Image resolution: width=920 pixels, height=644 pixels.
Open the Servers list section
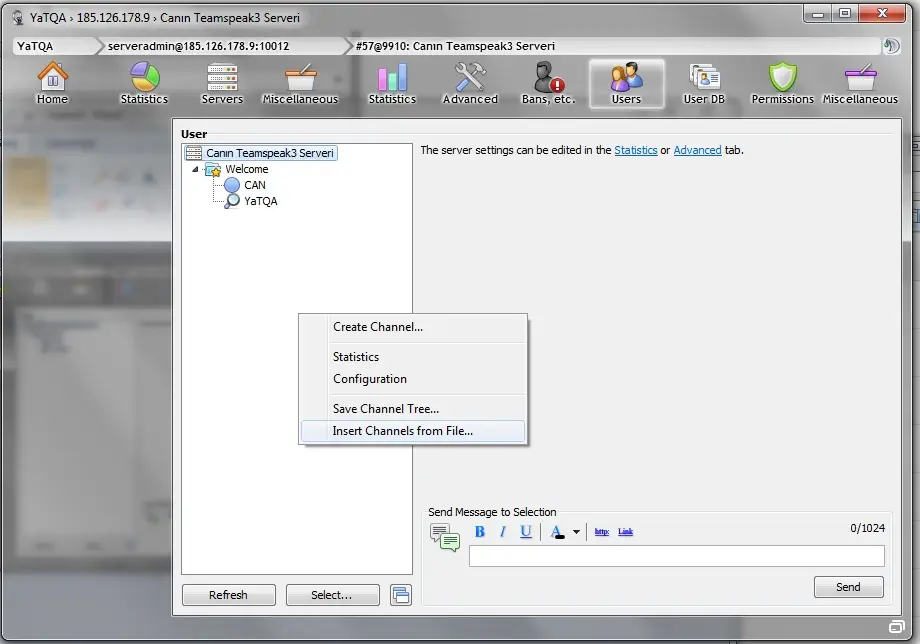[222, 83]
